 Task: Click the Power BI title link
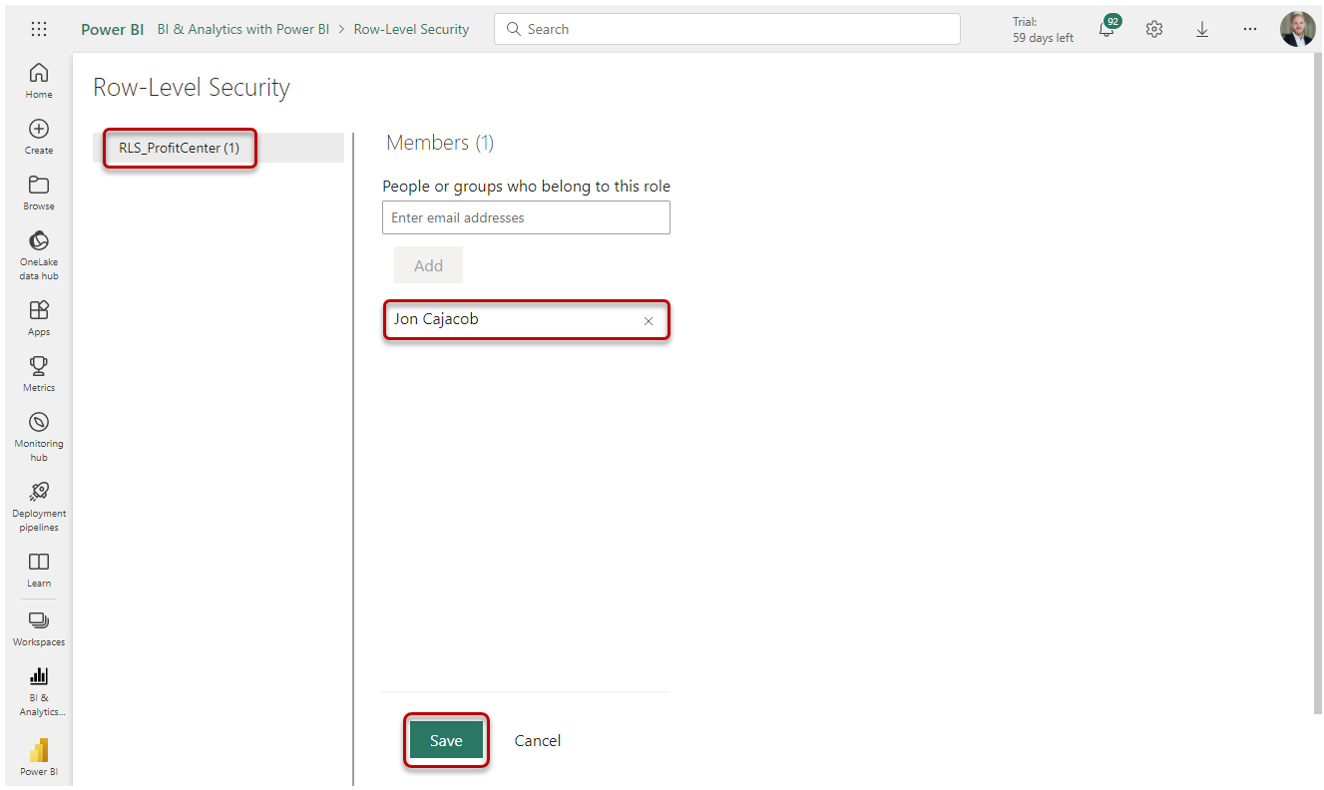tap(112, 29)
